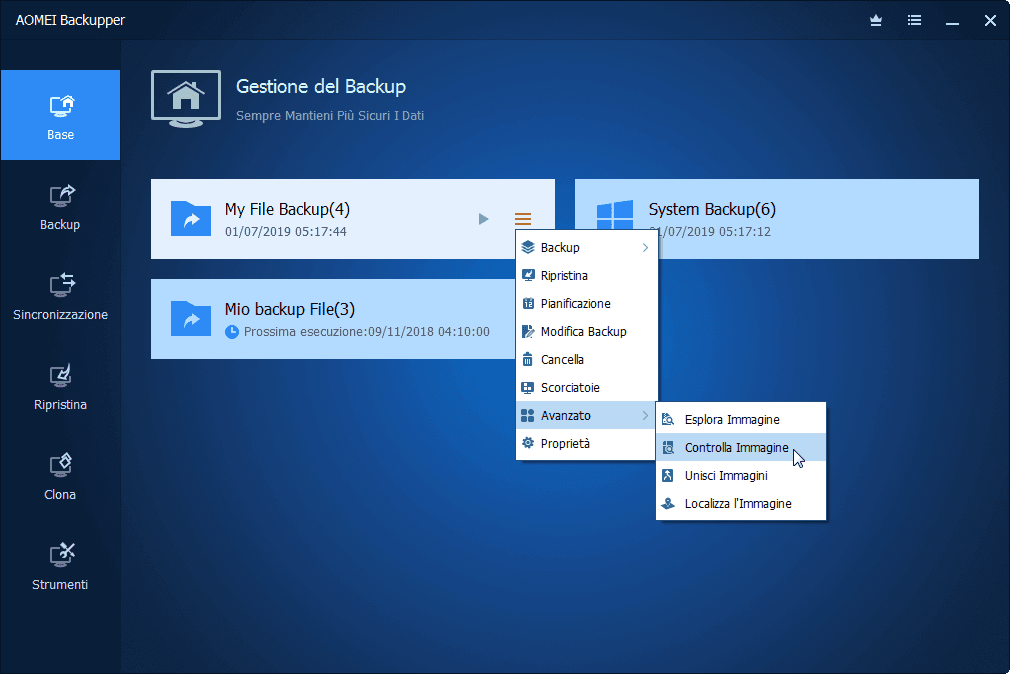
Task: Click the check icon beside Controlla Immagine
Action: point(668,448)
